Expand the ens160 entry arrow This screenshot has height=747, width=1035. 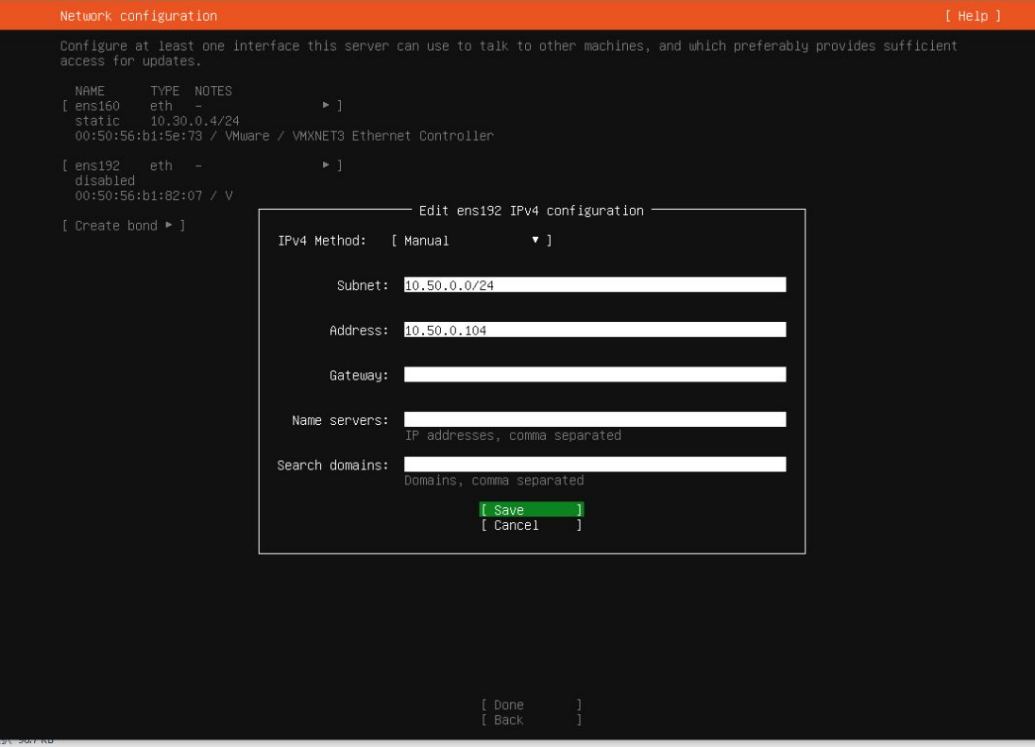(x=326, y=105)
